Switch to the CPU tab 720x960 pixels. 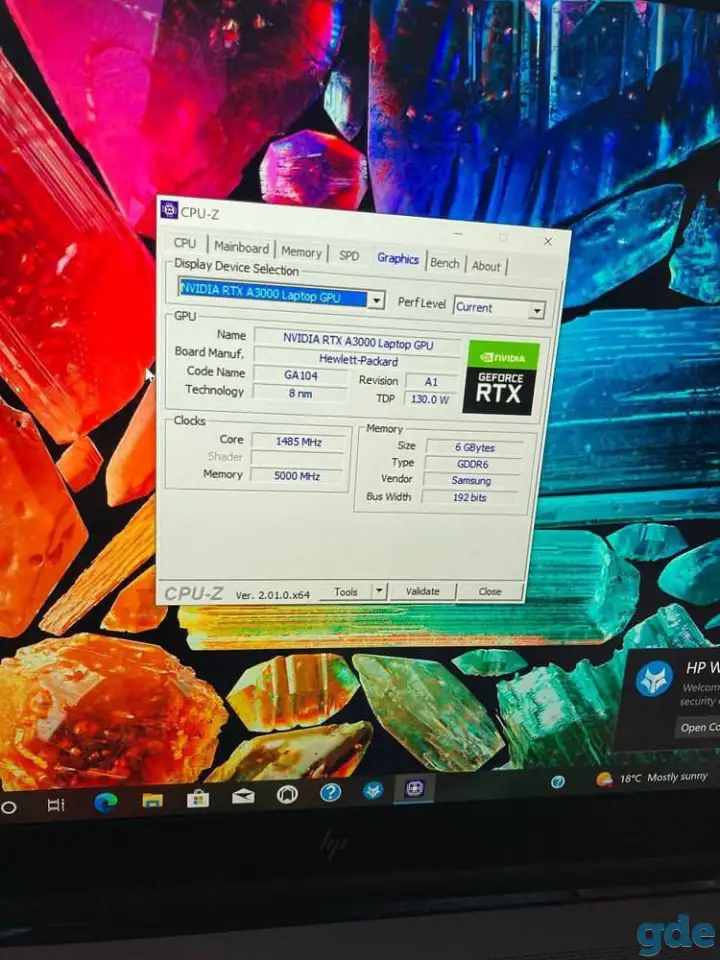(185, 243)
